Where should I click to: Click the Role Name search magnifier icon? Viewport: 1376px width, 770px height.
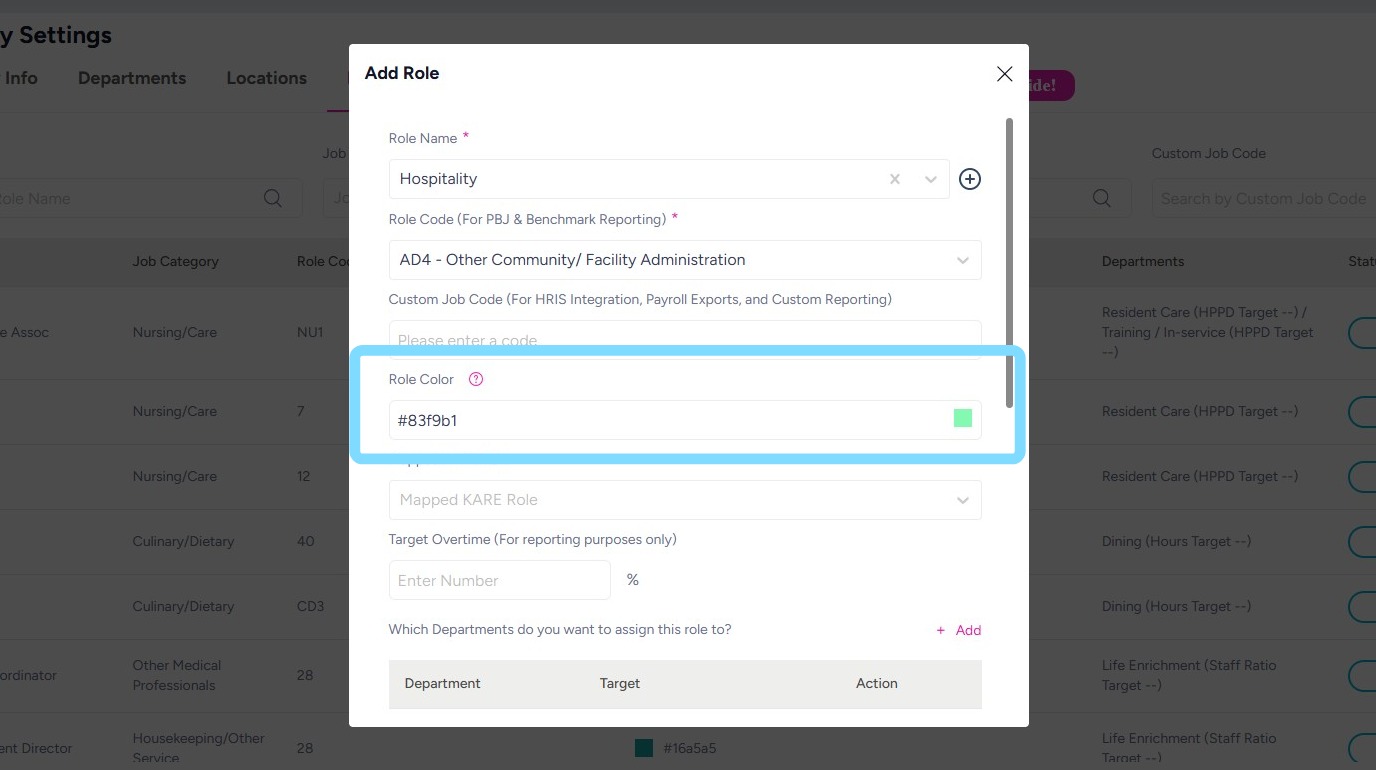point(273,198)
